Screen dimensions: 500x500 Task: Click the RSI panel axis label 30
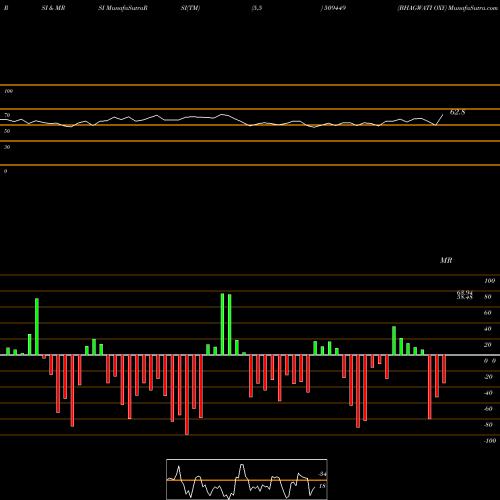pos(7,147)
